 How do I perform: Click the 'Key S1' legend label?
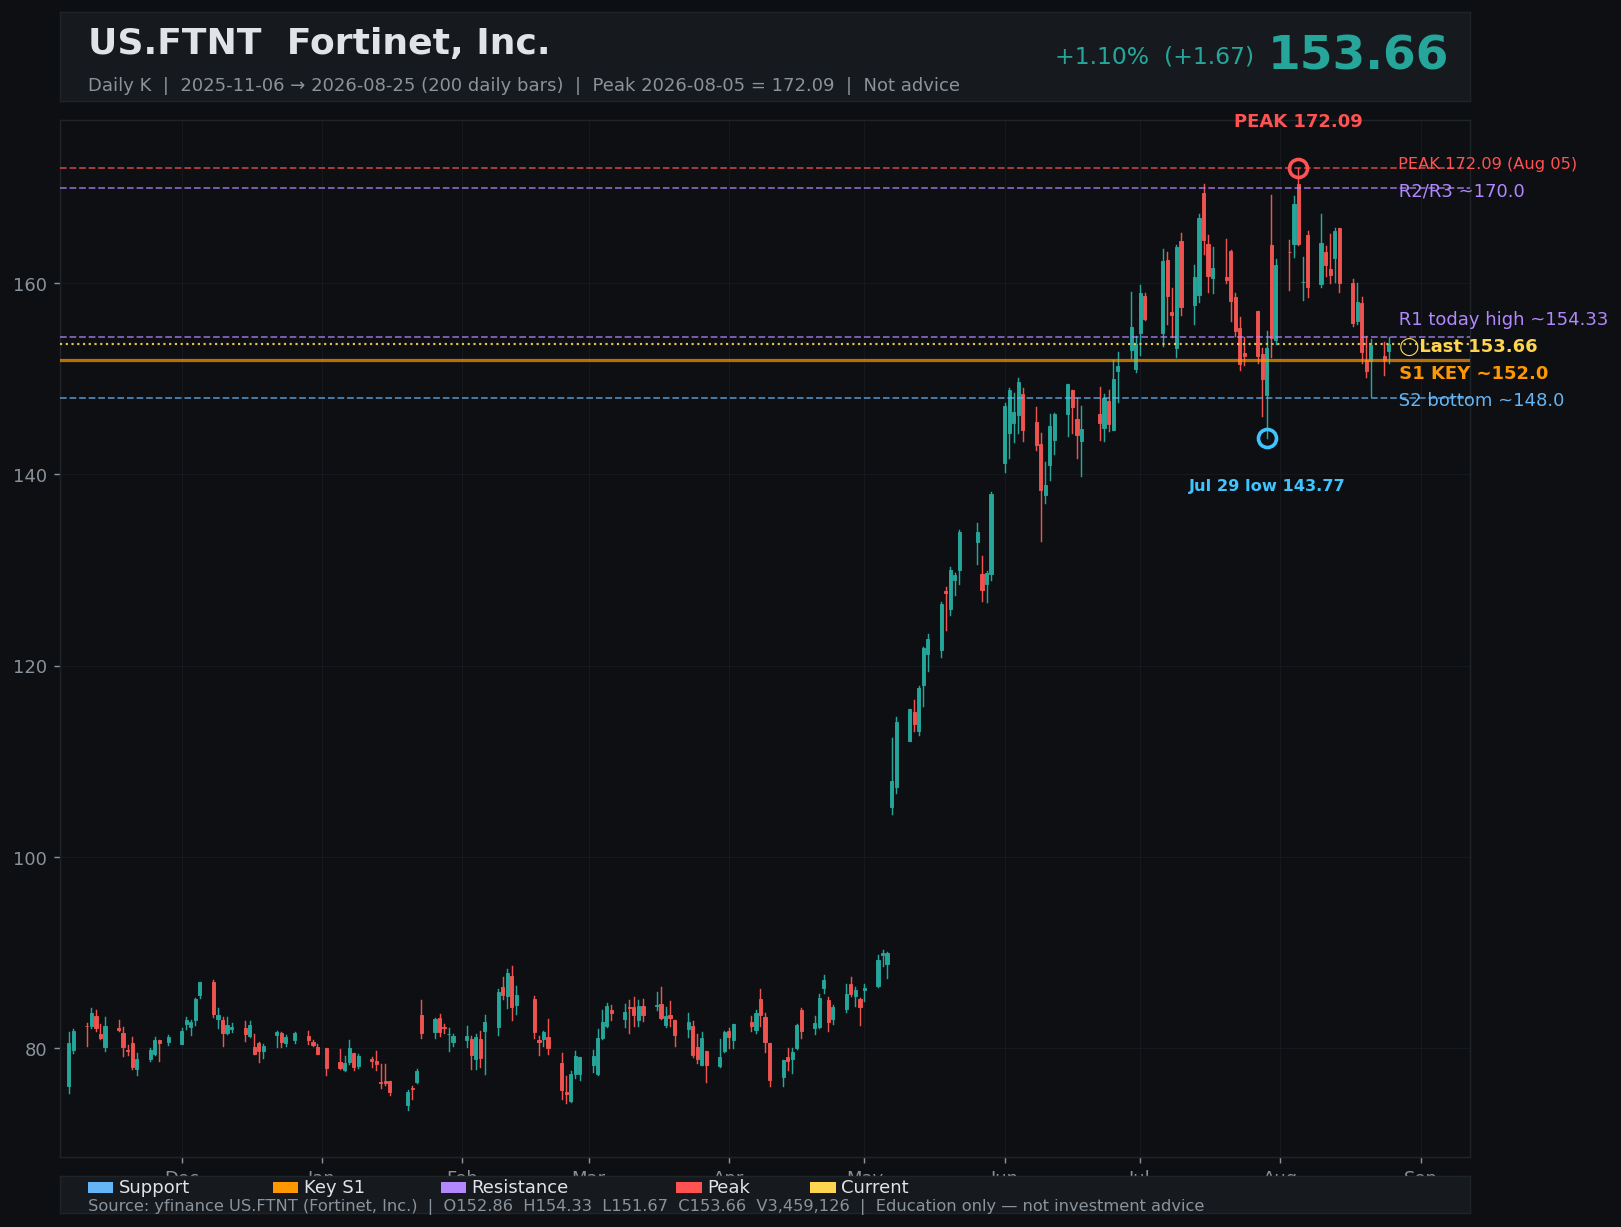[x=334, y=1187]
